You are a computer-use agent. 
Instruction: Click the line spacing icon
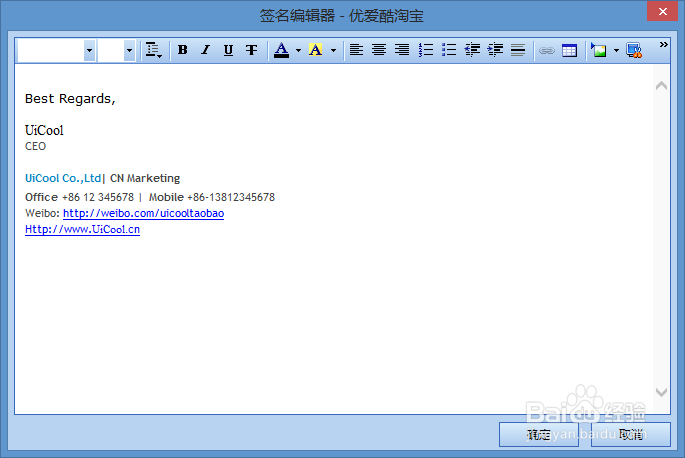coord(153,50)
